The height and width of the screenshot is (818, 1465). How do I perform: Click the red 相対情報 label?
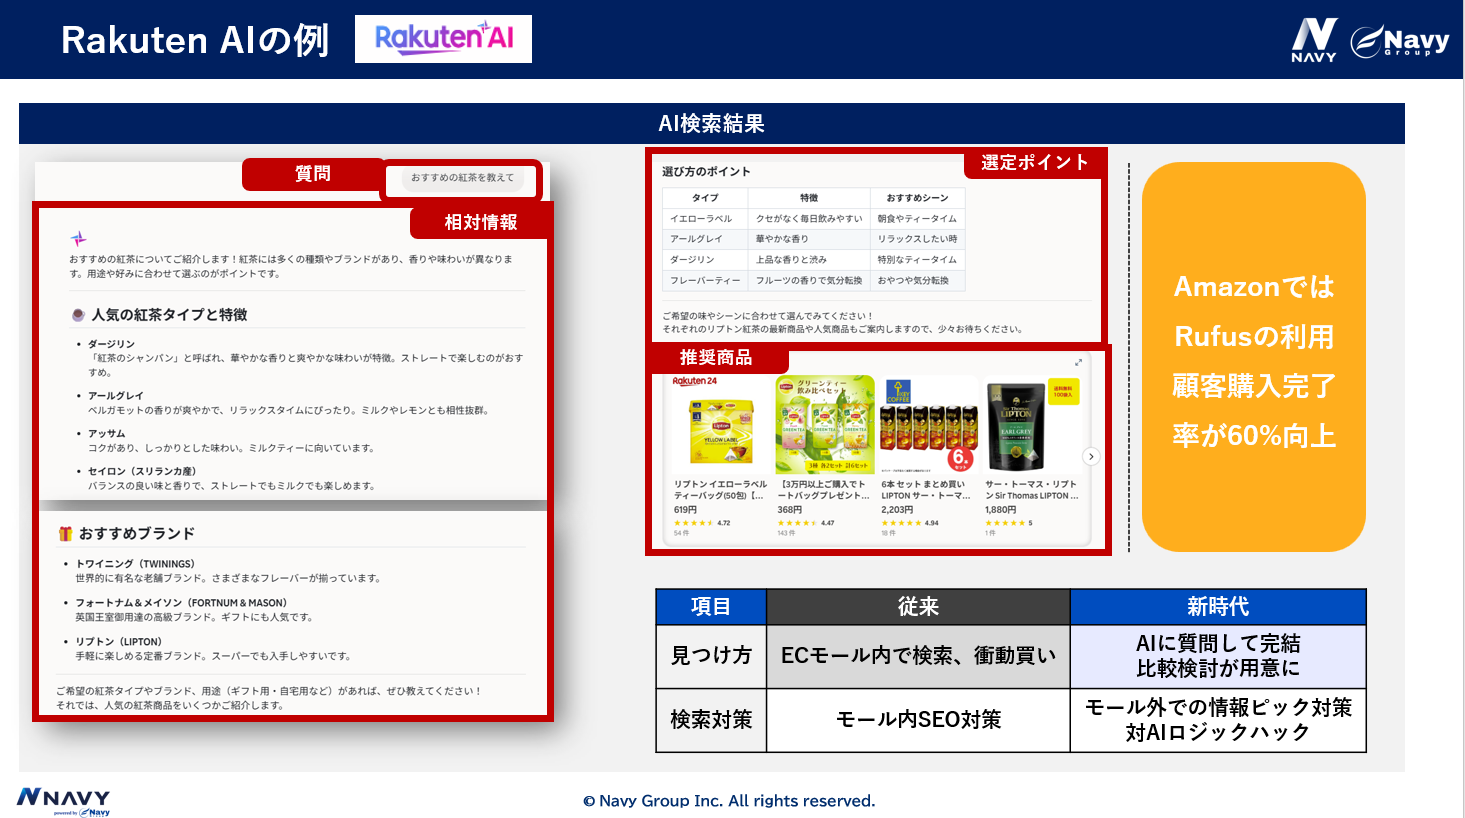pos(480,222)
